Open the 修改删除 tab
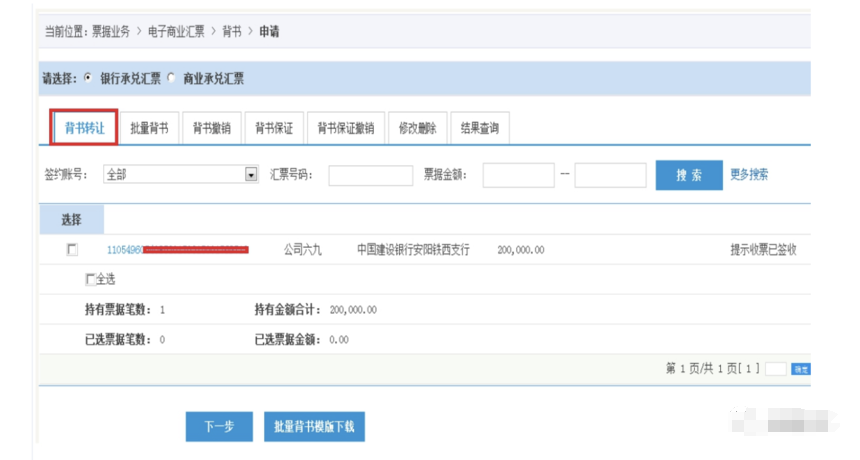 [417, 128]
